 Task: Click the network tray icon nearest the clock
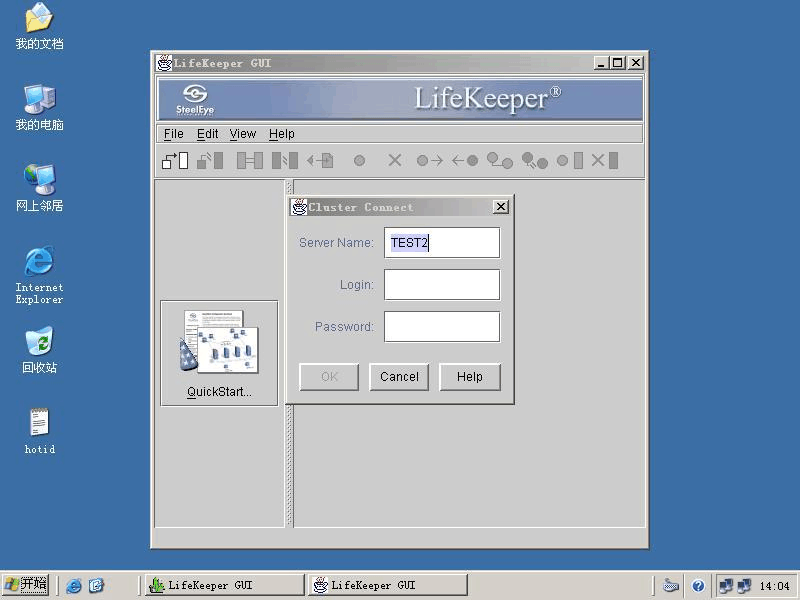(x=744, y=586)
